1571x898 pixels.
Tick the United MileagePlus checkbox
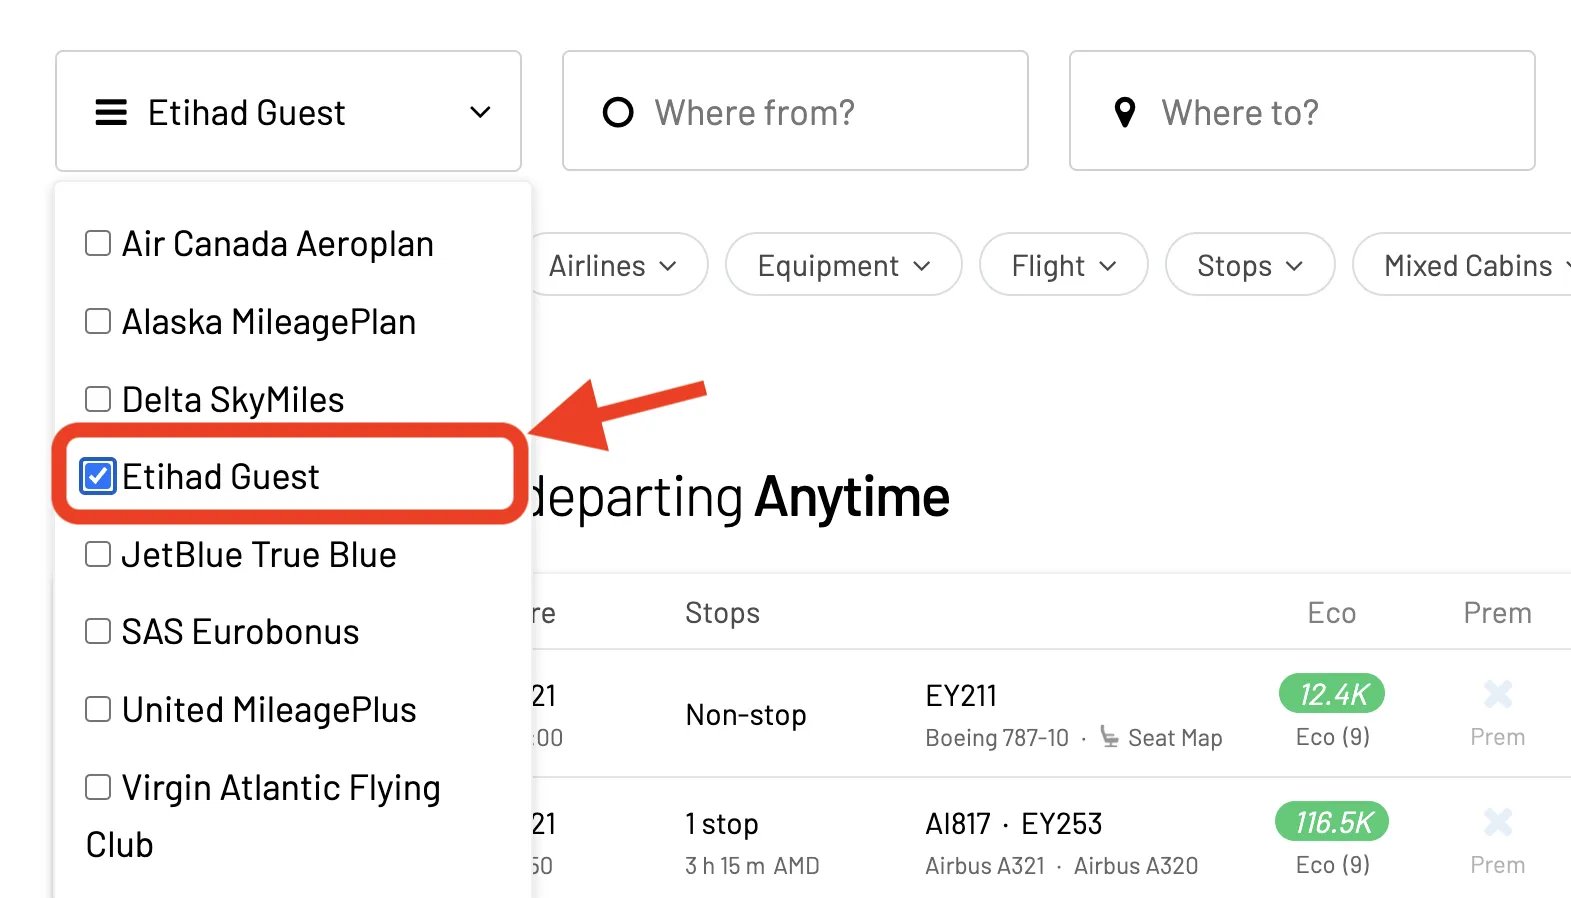[98, 709]
